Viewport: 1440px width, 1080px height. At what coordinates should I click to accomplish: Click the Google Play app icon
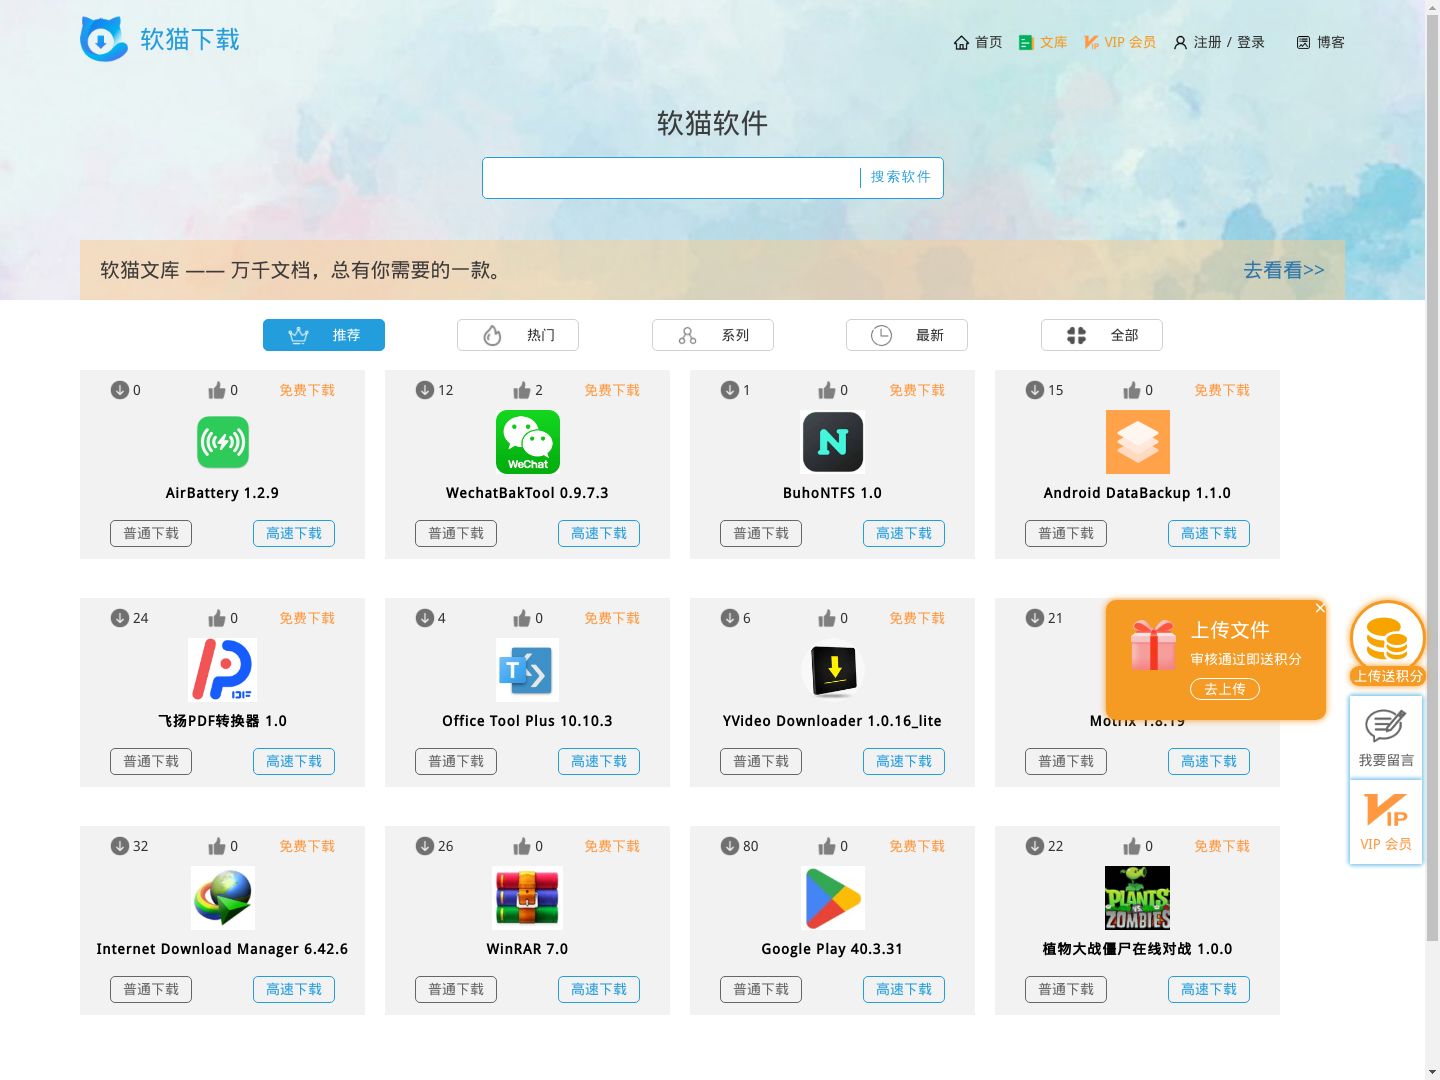click(x=833, y=898)
